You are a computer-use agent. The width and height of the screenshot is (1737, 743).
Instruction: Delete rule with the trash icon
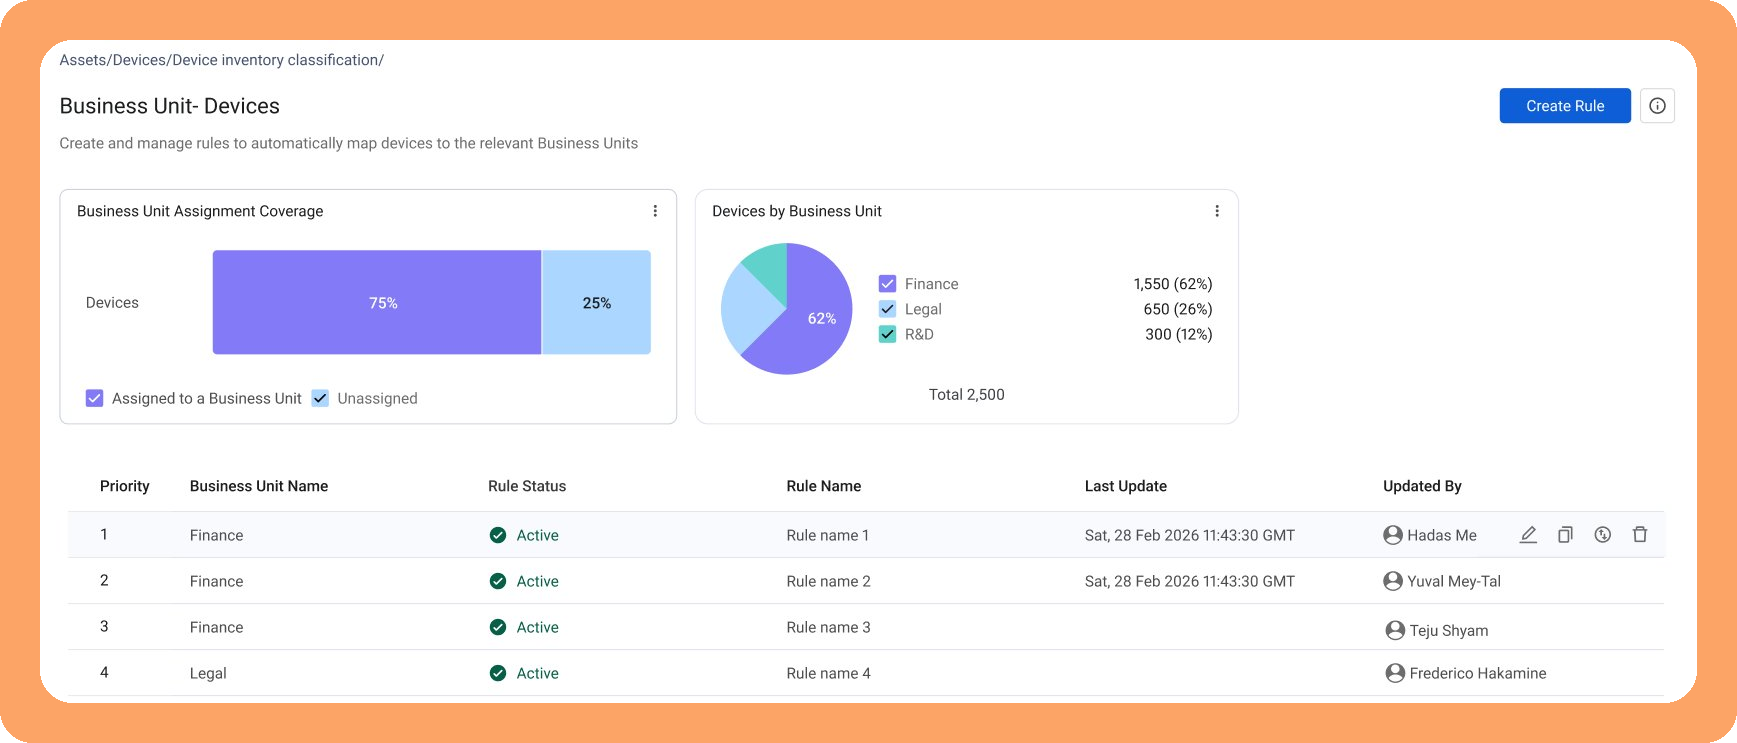1640,535
